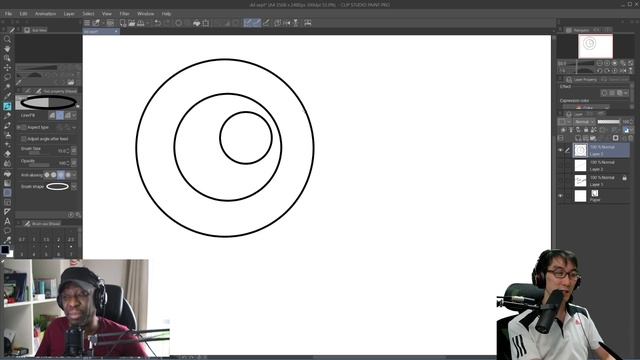
Task: Open the blending mode Normal dropdown
Action: click(584, 122)
